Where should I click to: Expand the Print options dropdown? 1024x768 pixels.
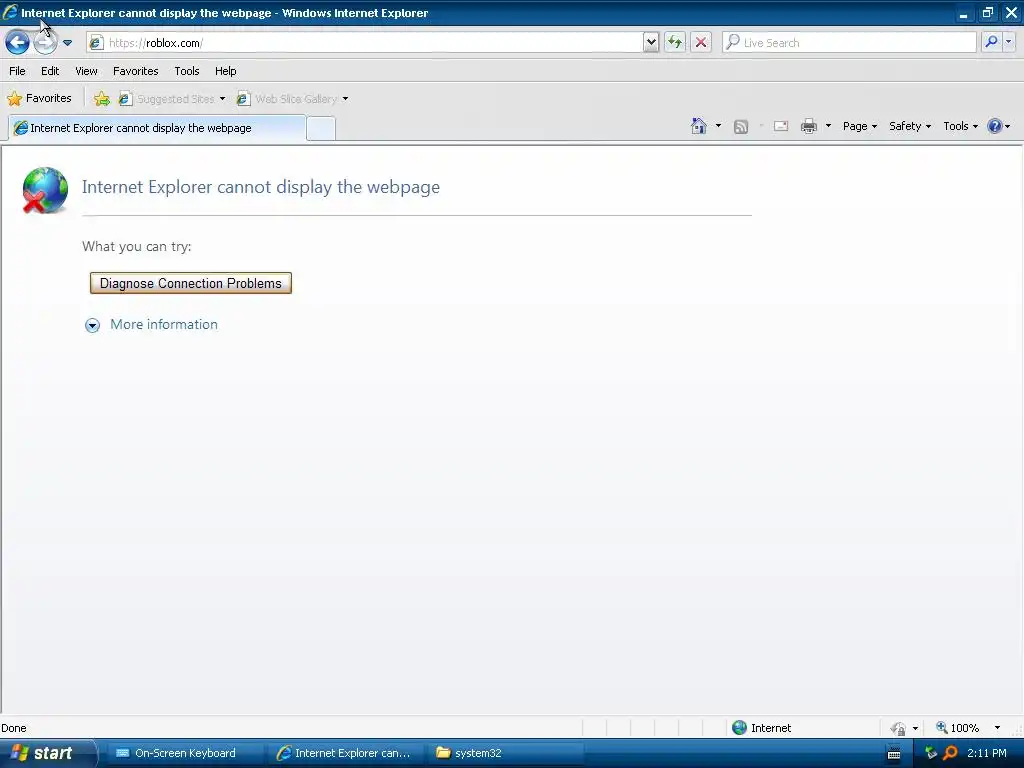click(828, 125)
